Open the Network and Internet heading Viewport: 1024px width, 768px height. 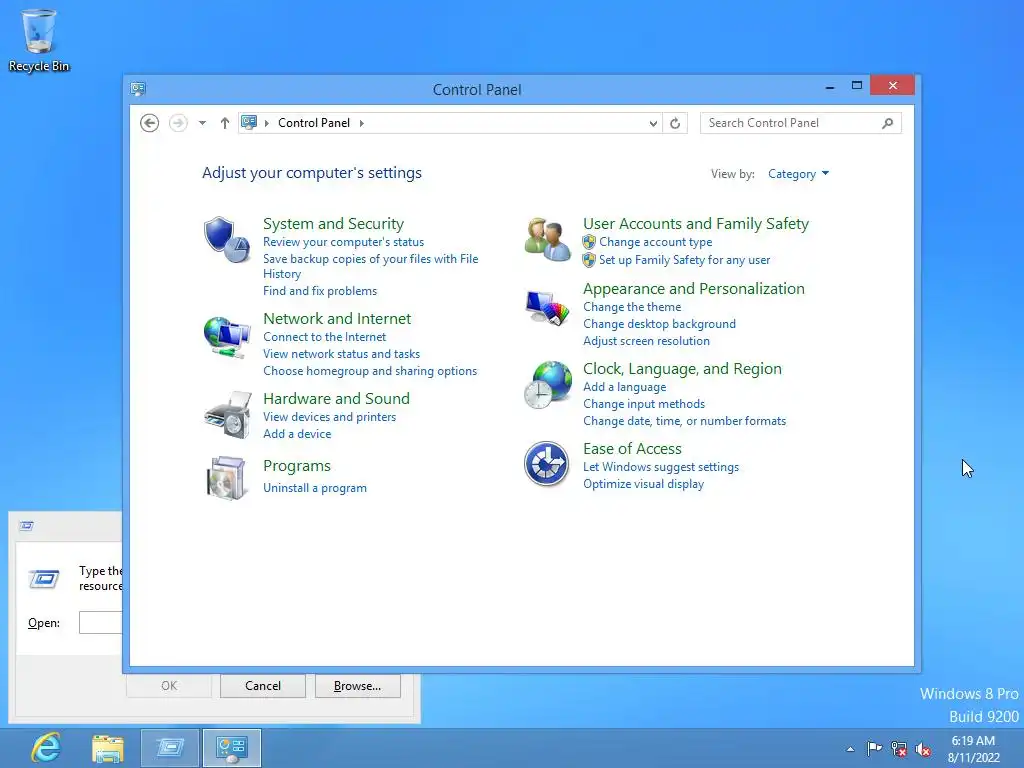[337, 318]
